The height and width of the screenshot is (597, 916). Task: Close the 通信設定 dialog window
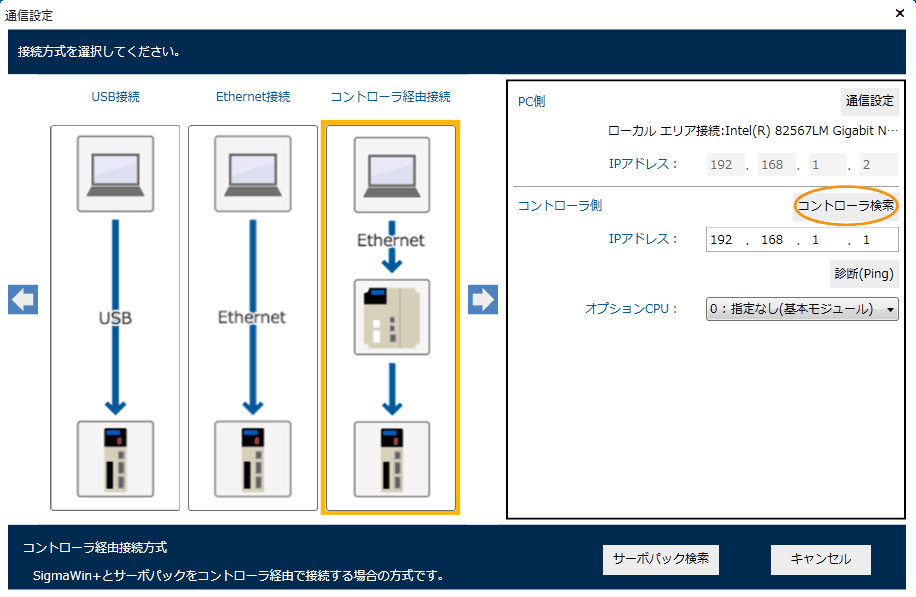(x=898, y=14)
